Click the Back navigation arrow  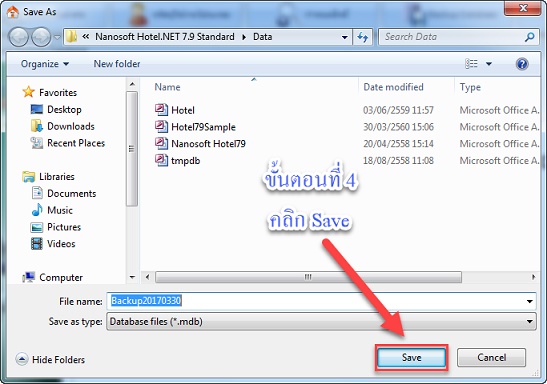click(x=18, y=37)
